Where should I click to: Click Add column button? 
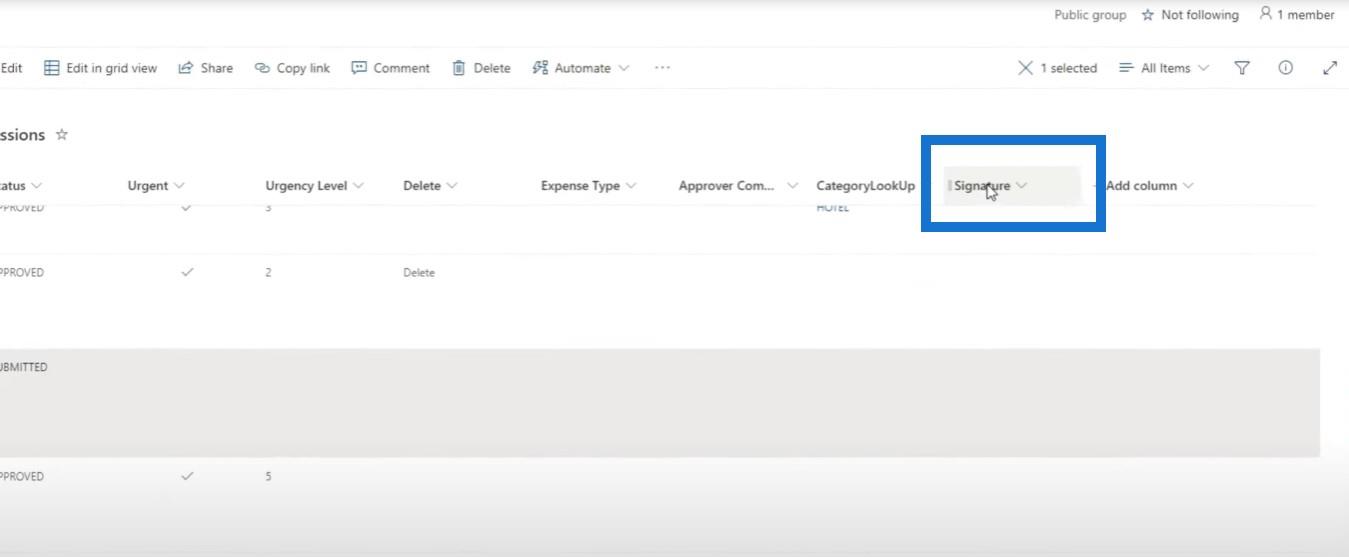[x=1149, y=186]
